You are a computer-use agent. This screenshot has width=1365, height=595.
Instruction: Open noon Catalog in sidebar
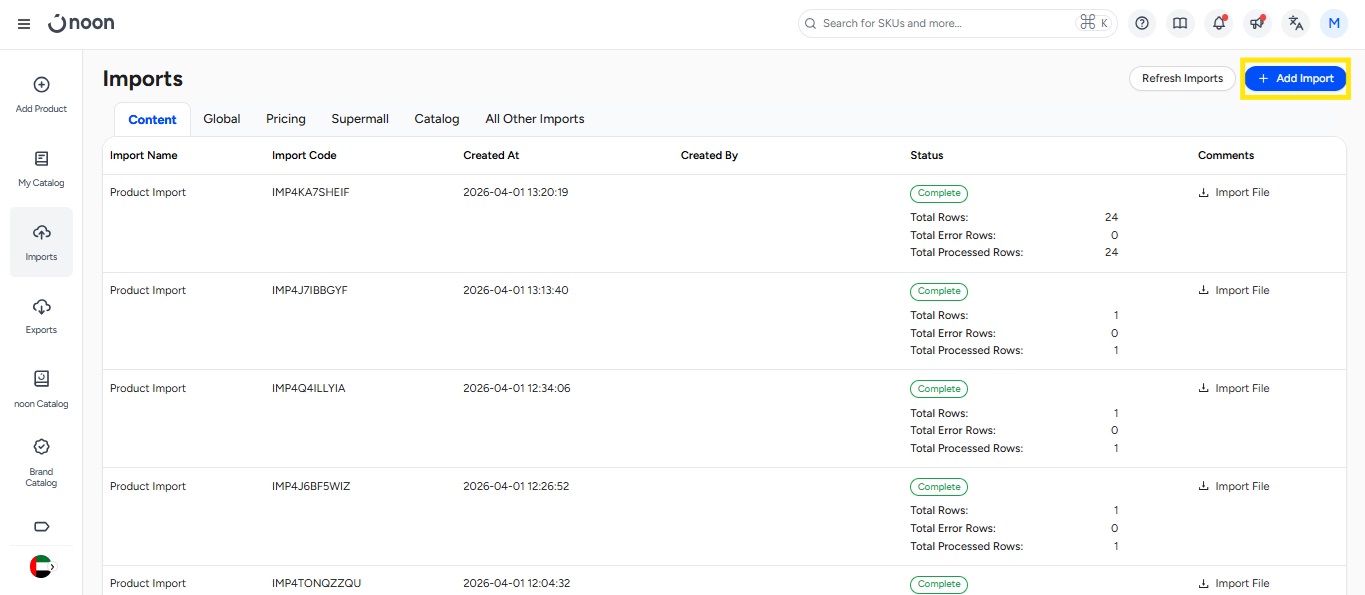click(x=41, y=388)
